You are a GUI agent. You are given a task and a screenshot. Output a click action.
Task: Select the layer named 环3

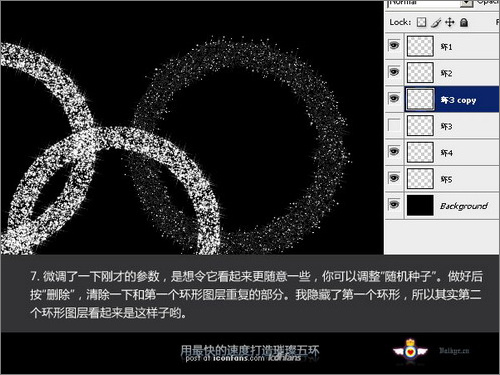click(x=446, y=126)
